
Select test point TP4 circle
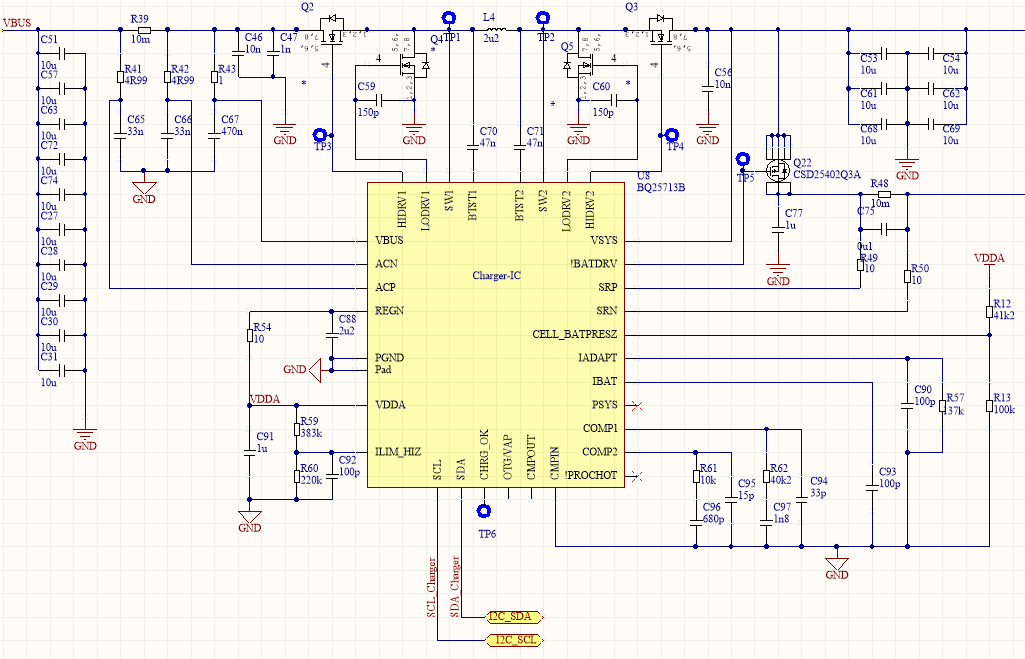coord(672,135)
